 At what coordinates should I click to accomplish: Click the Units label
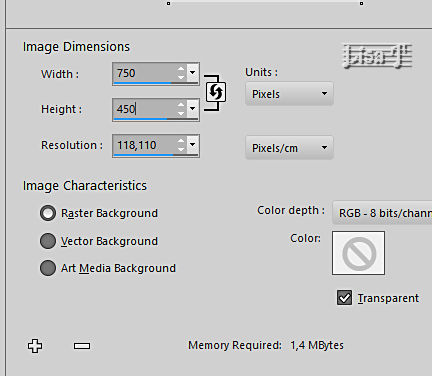pyautogui.click(x=261, y=72)
